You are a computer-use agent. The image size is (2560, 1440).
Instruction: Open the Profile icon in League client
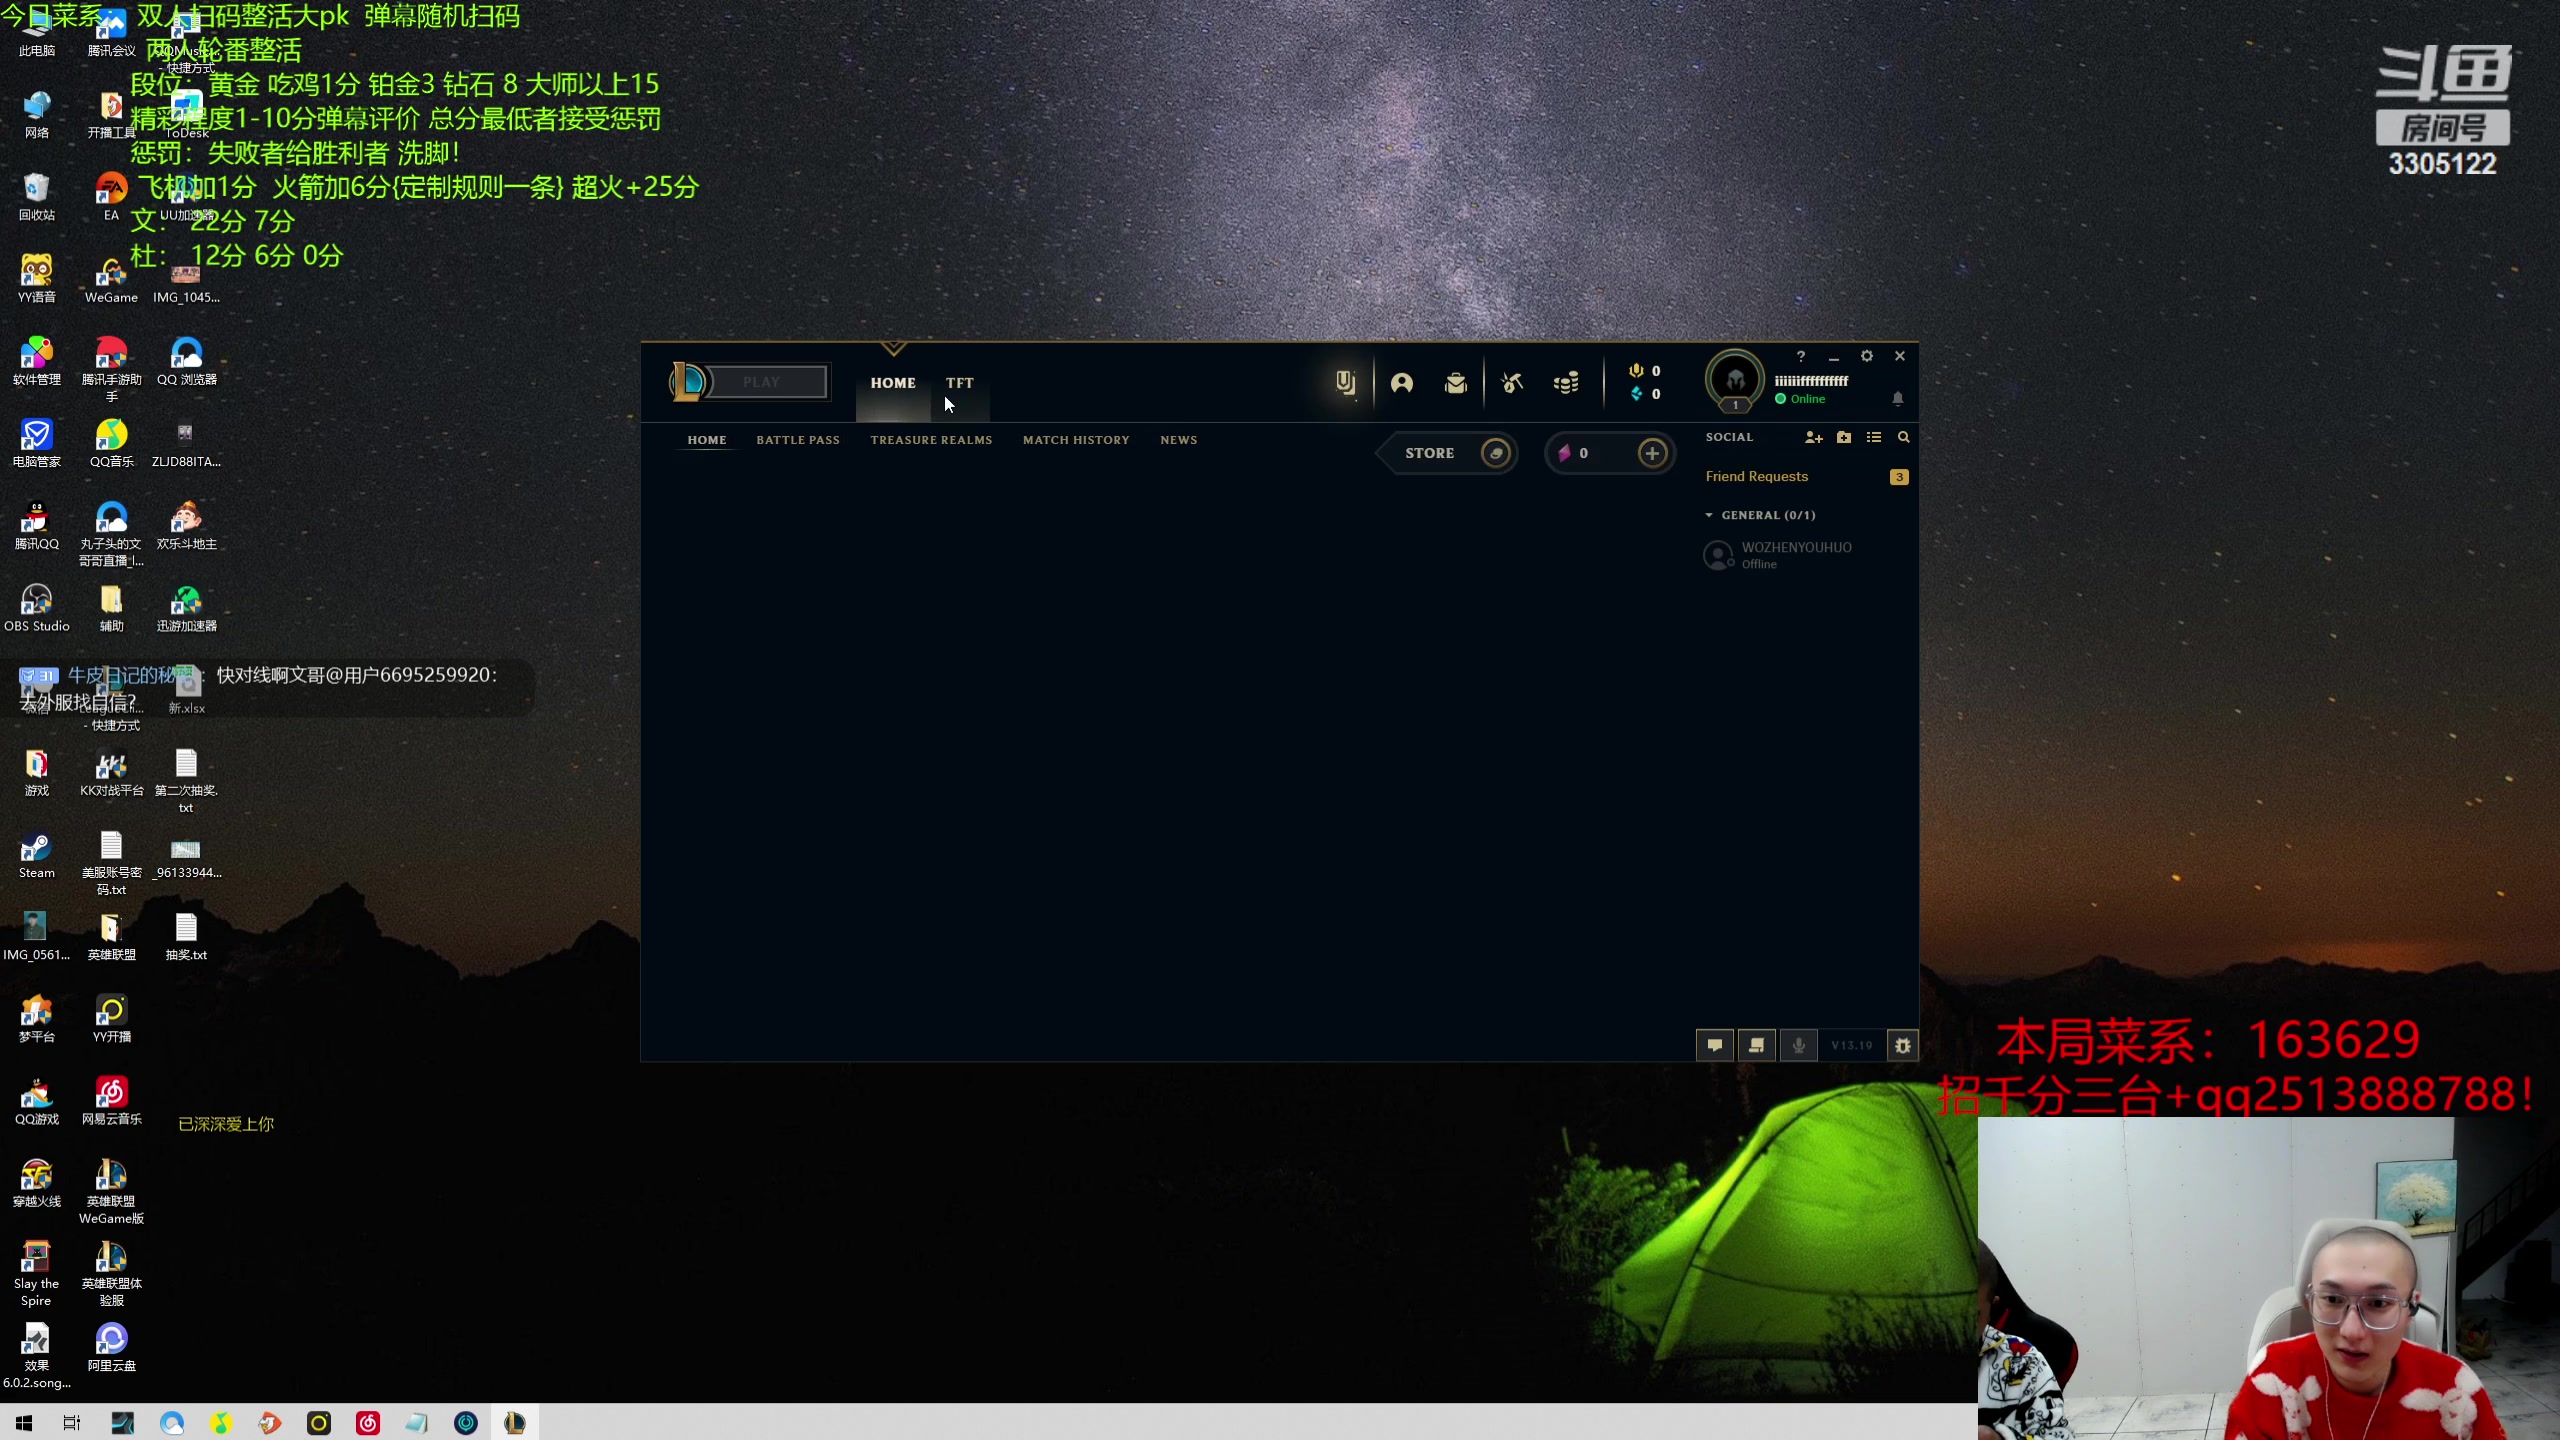[x=1402, y=382]
